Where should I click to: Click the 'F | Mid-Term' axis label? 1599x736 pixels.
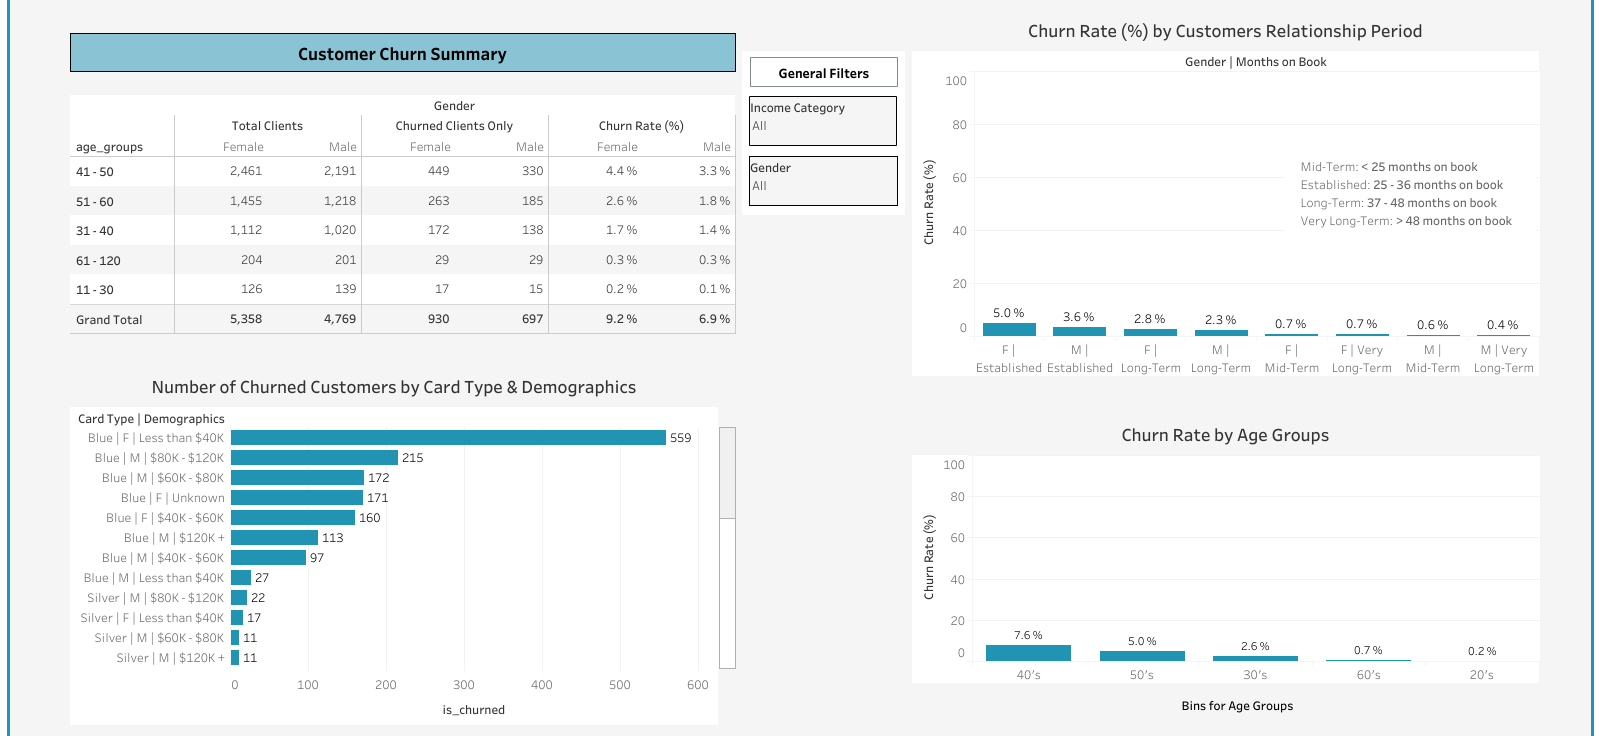pos(1292,359)
